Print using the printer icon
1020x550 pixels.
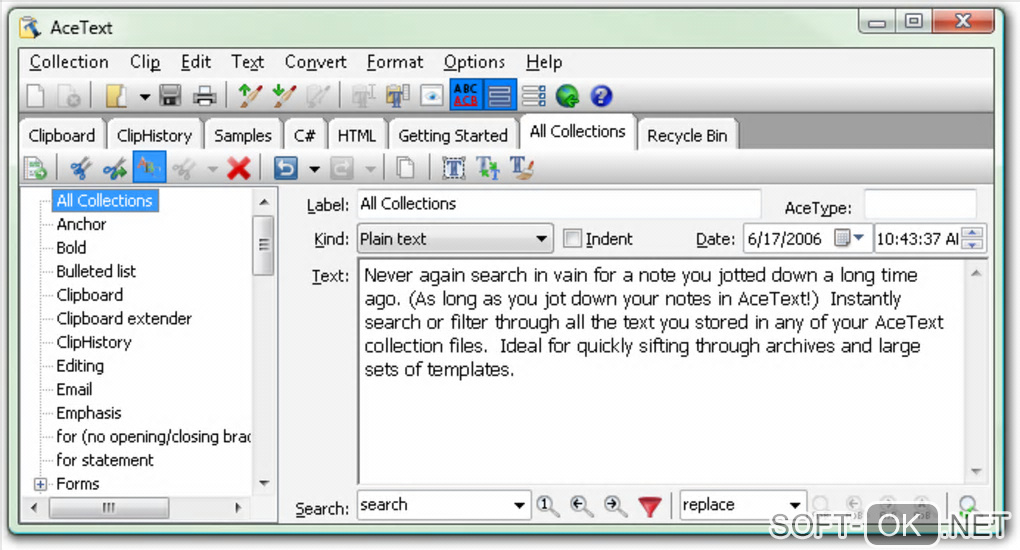pyautogui.click(x=204, y=96)
